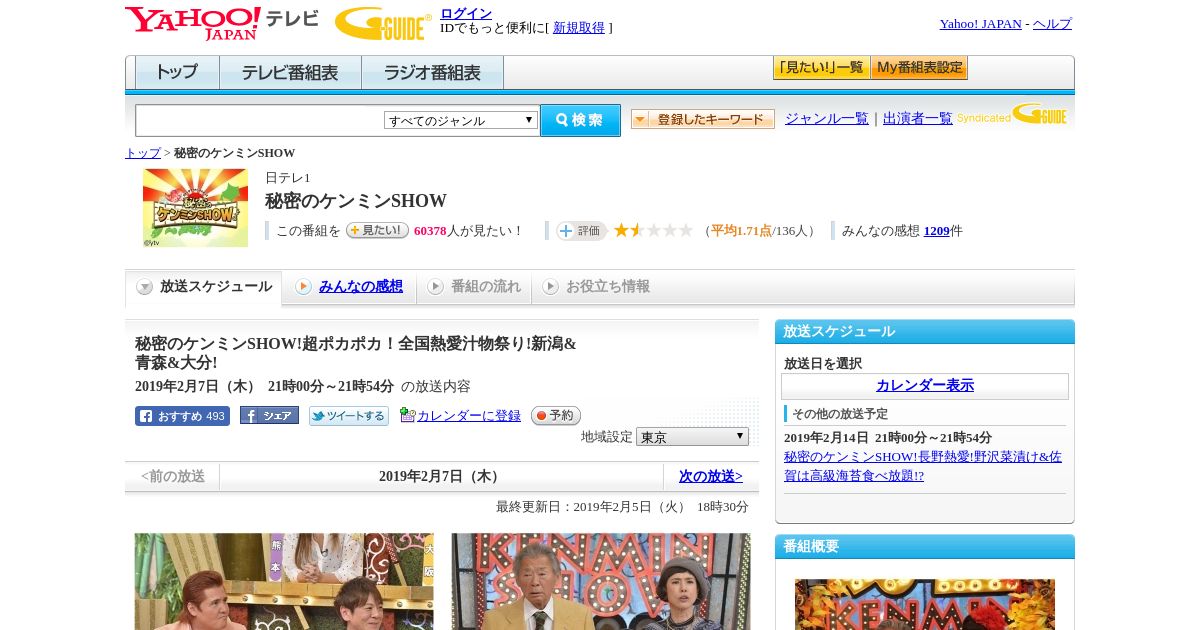Click the 新規取得 link
1200x630 pixels.
pos(579,28)
